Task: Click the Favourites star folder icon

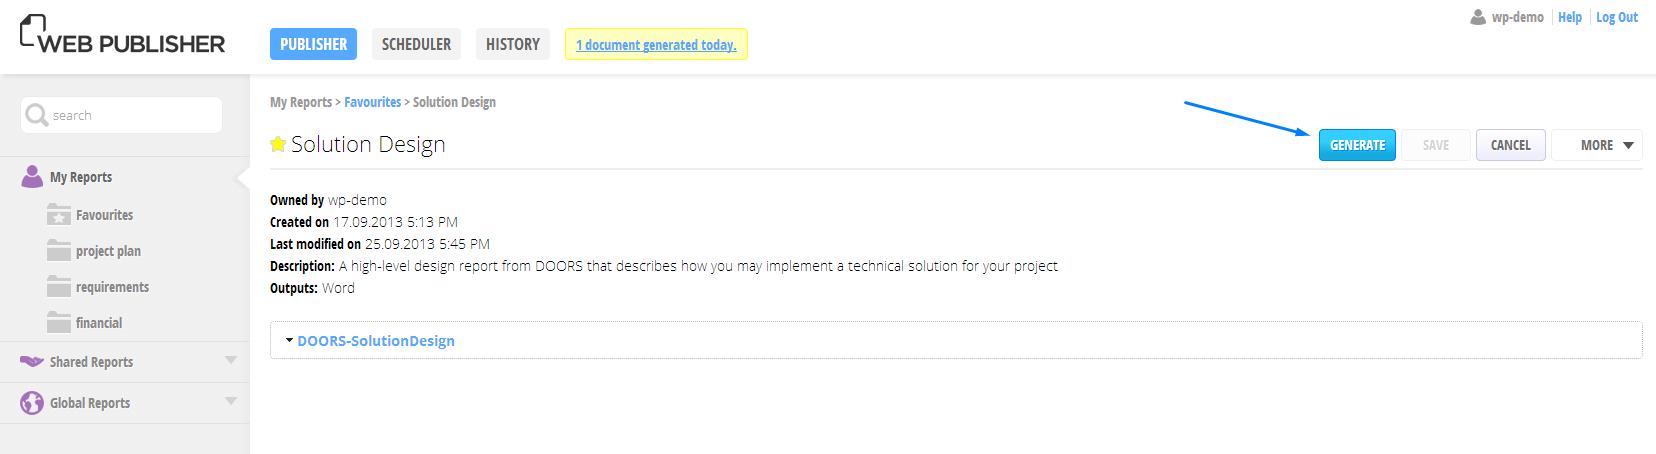Action: click(x=59, y=215)
